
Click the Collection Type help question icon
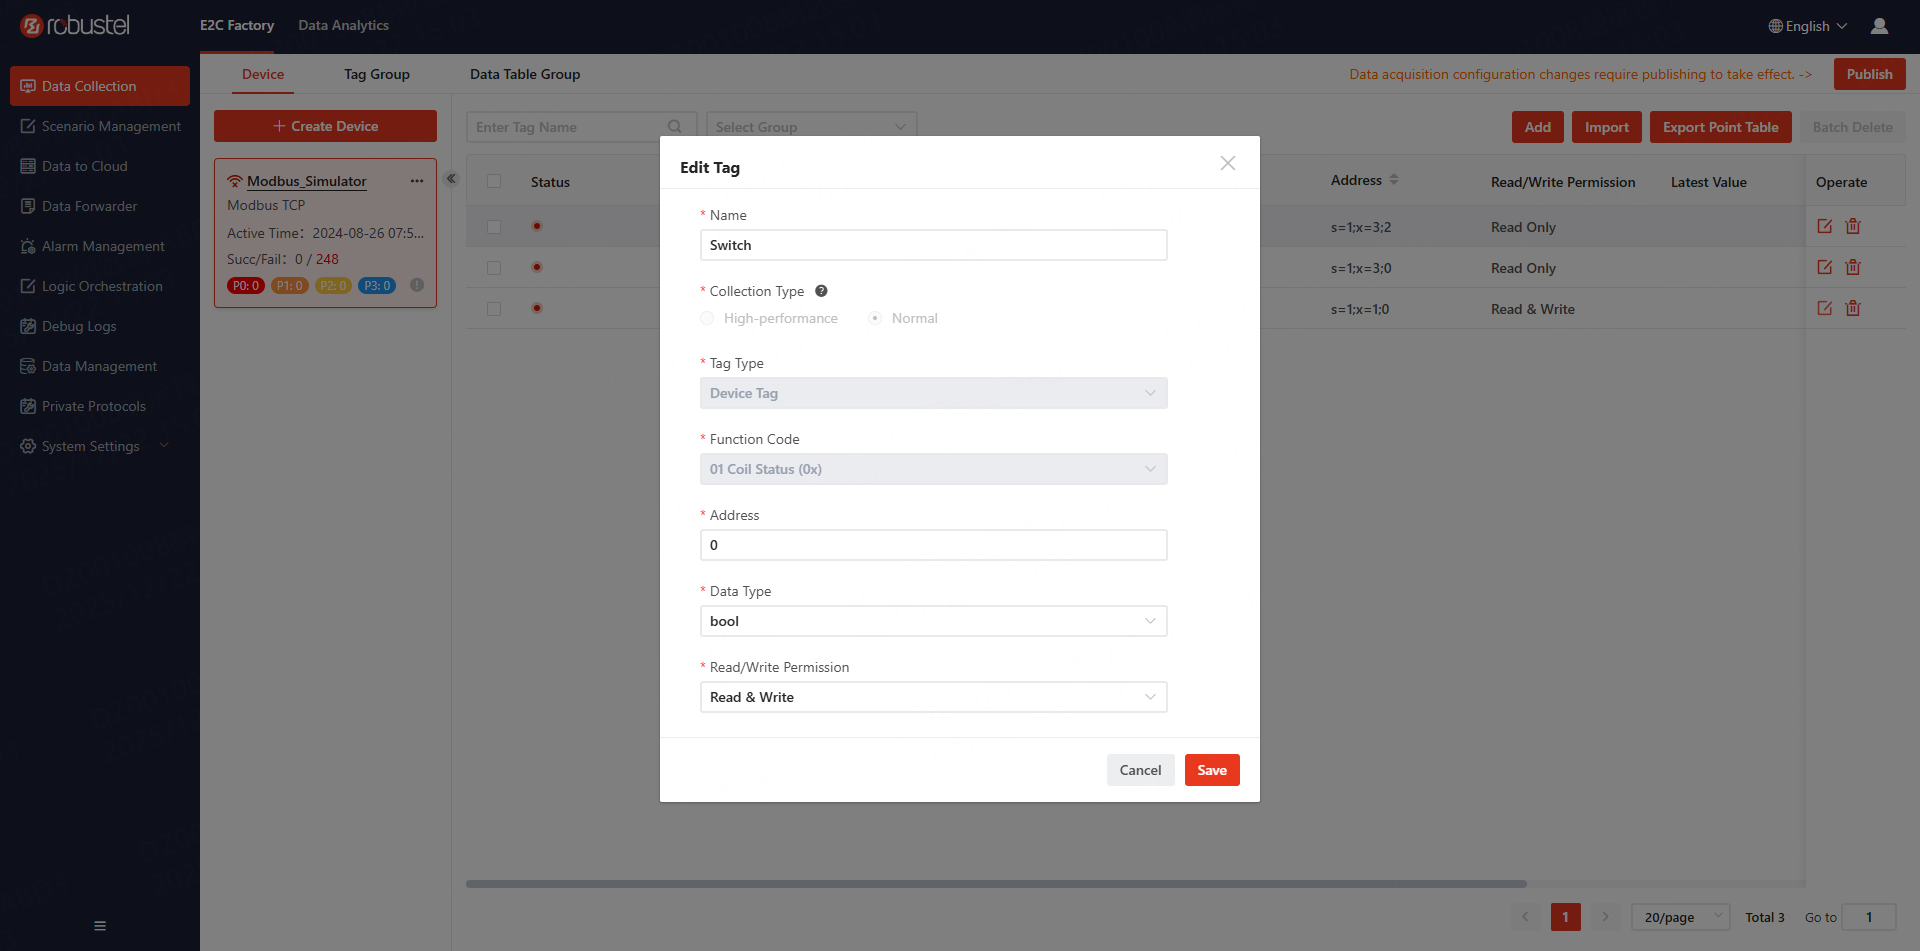[x=821, y=291]
